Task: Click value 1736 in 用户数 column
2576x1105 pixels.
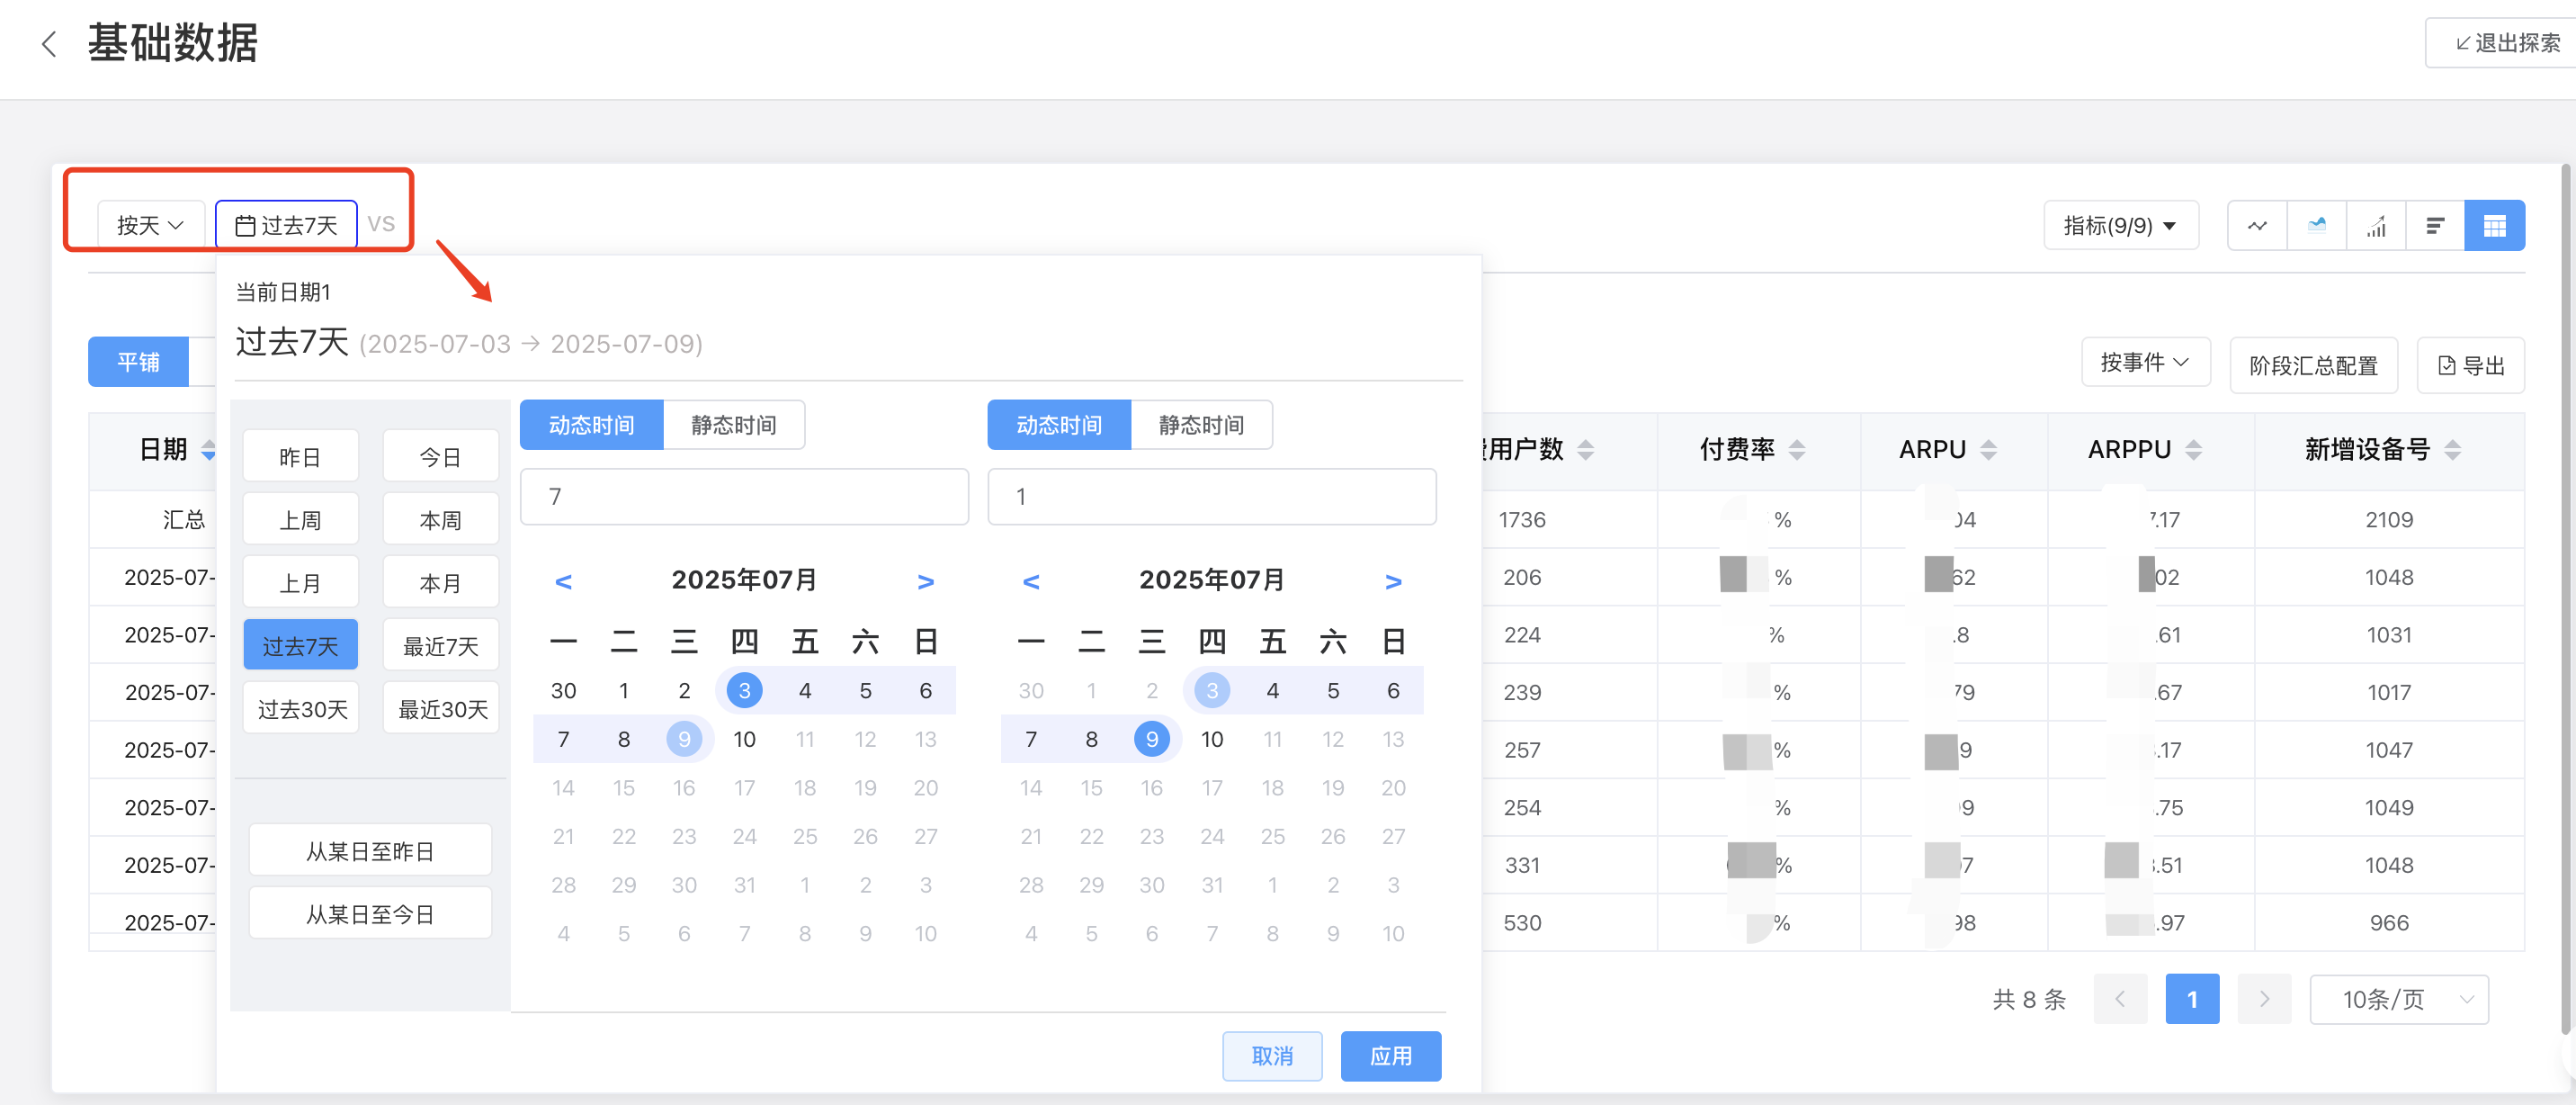Action: [x=1522, y=520]
